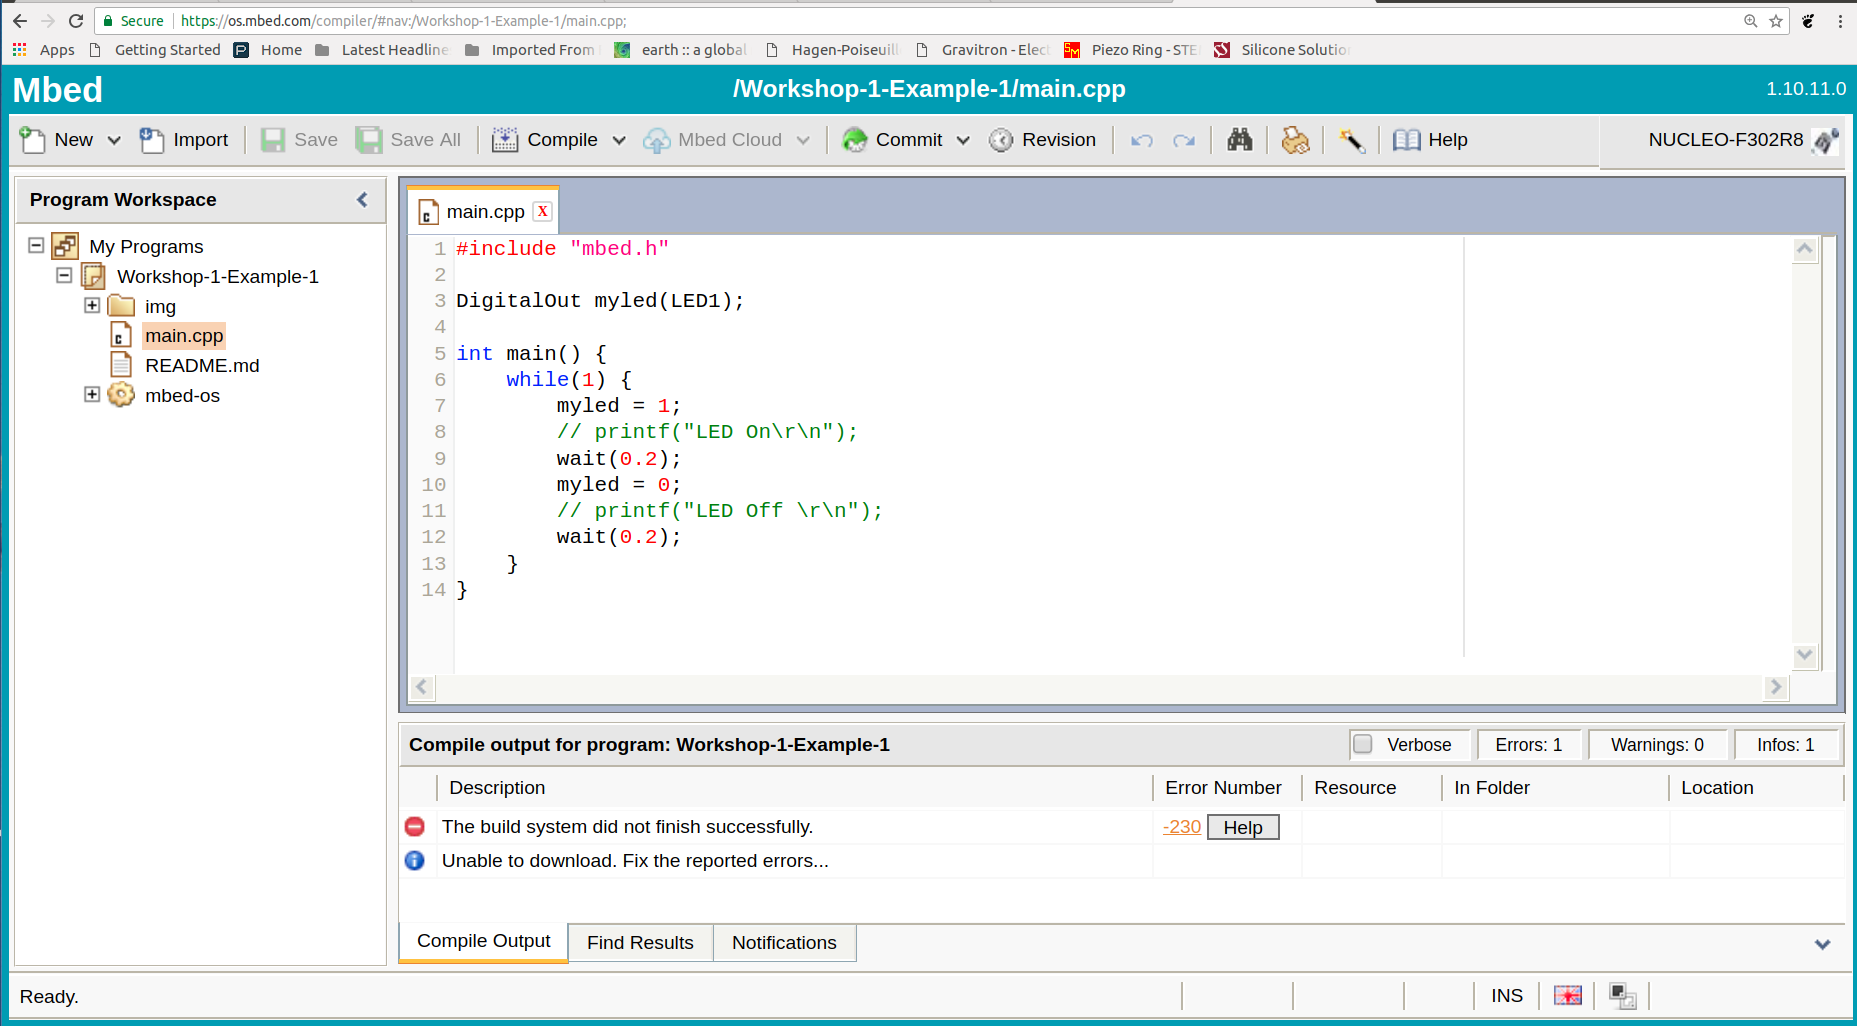Close the main.cpp editor tab
The image size is (1857, 1026).
542,211
